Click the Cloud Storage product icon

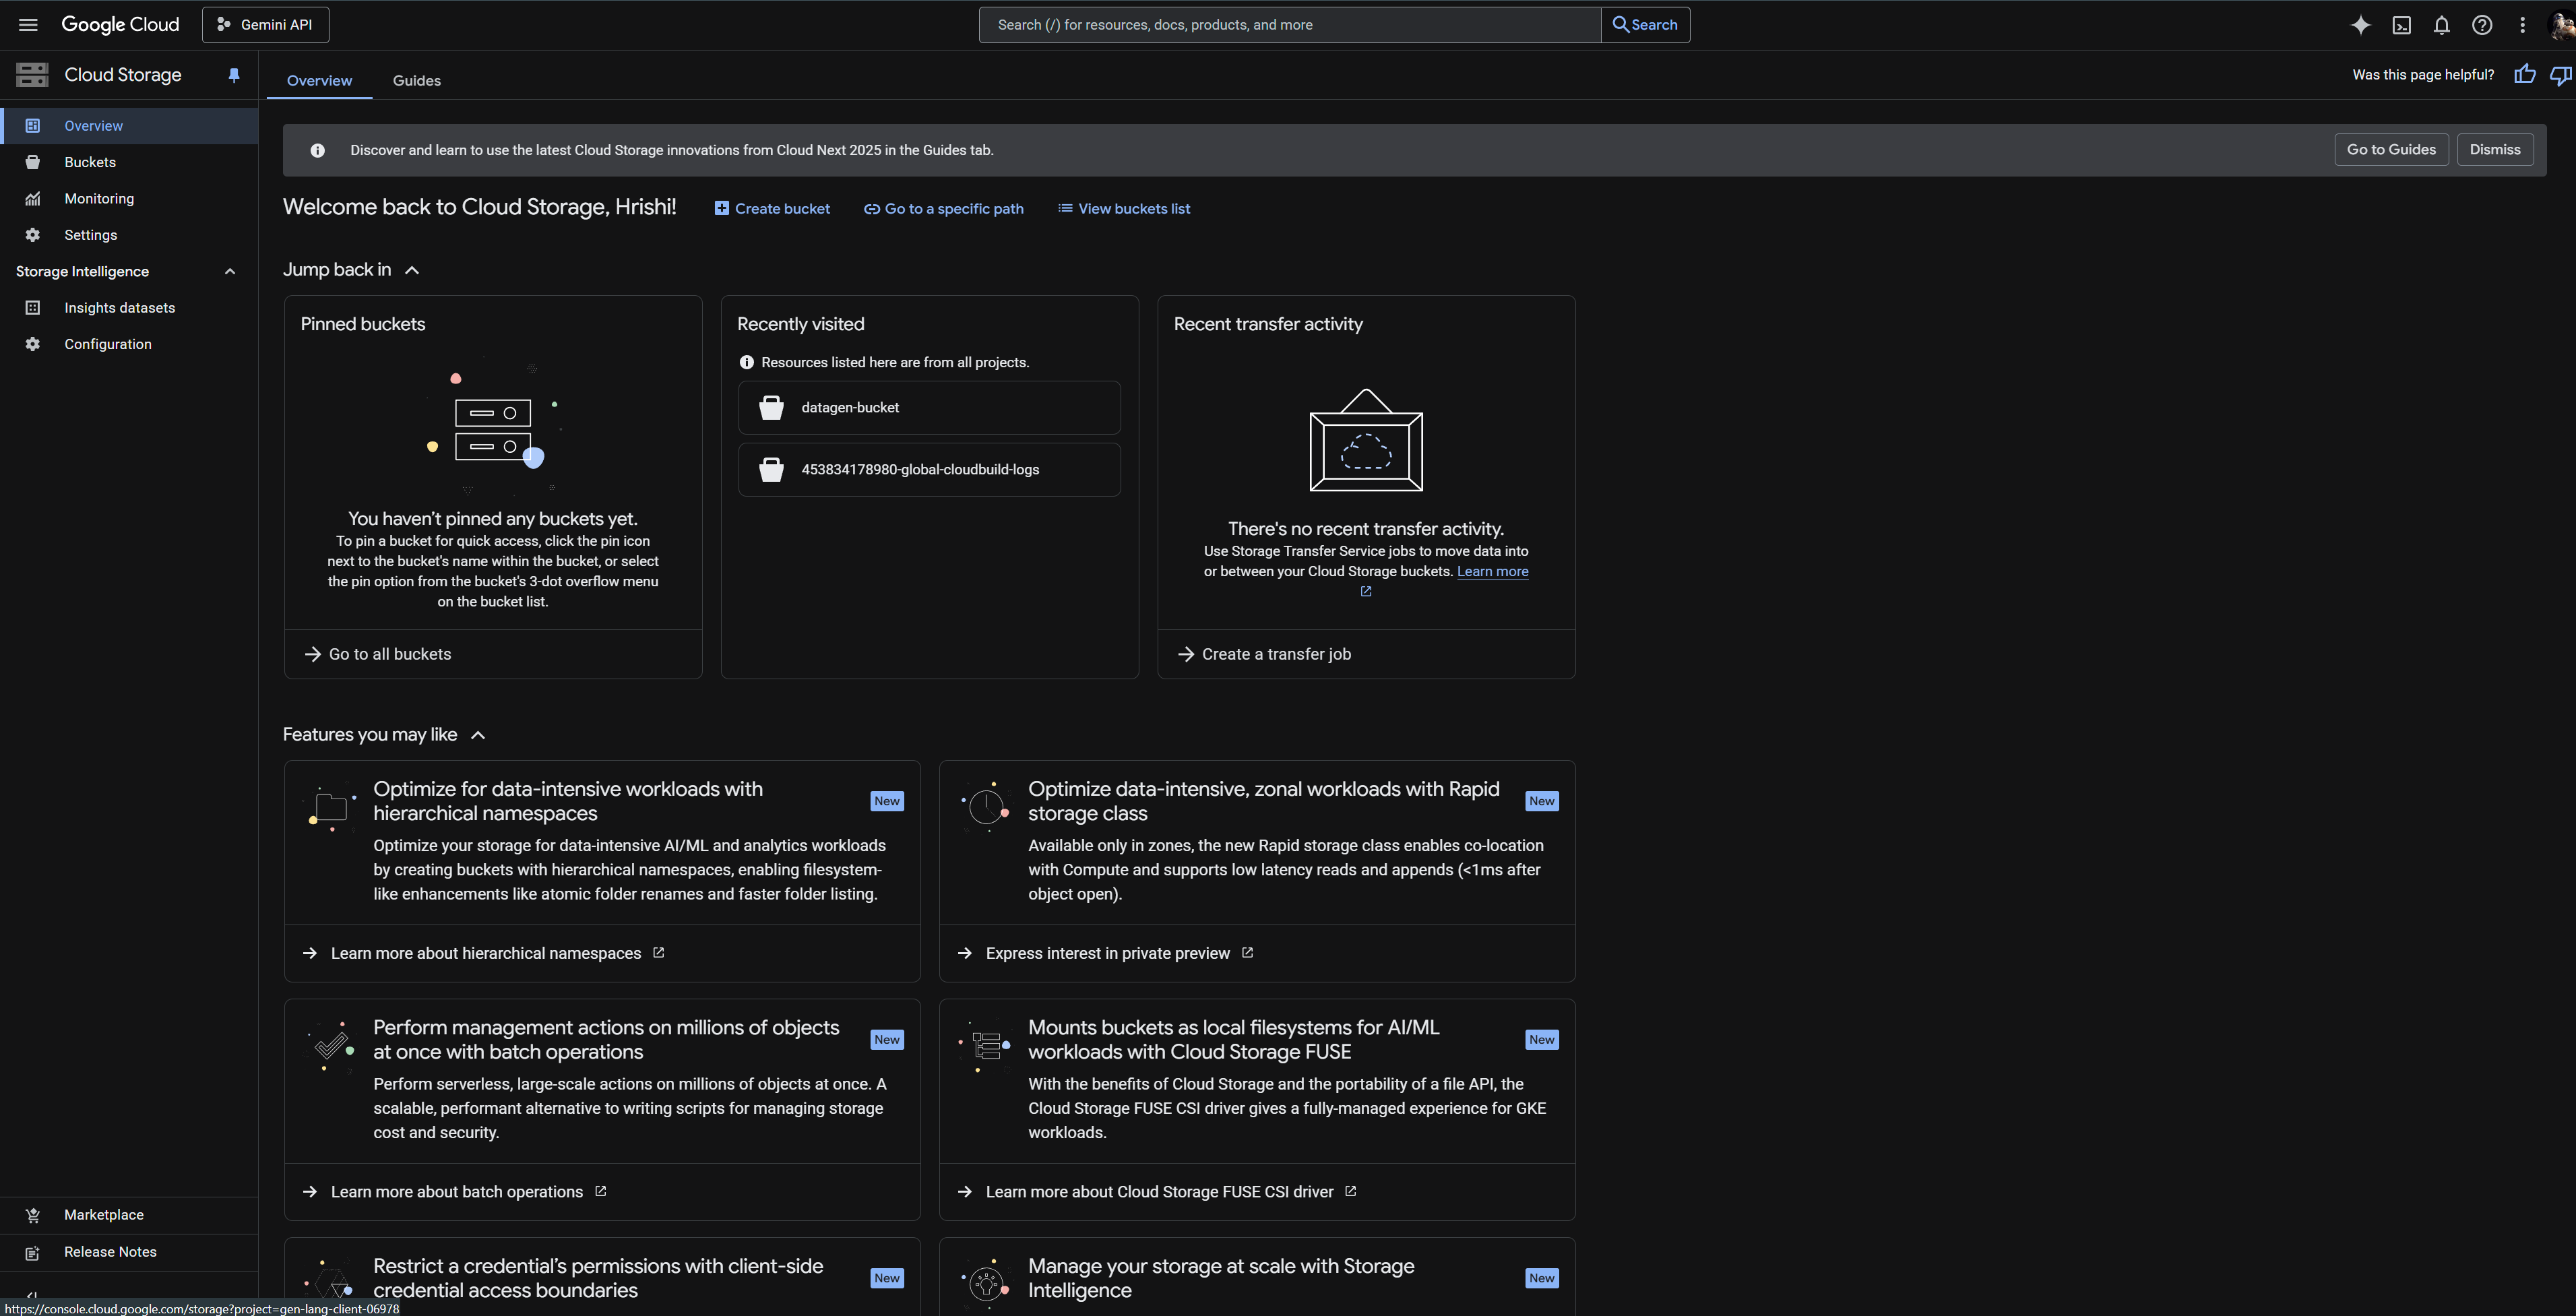point(32,75)
